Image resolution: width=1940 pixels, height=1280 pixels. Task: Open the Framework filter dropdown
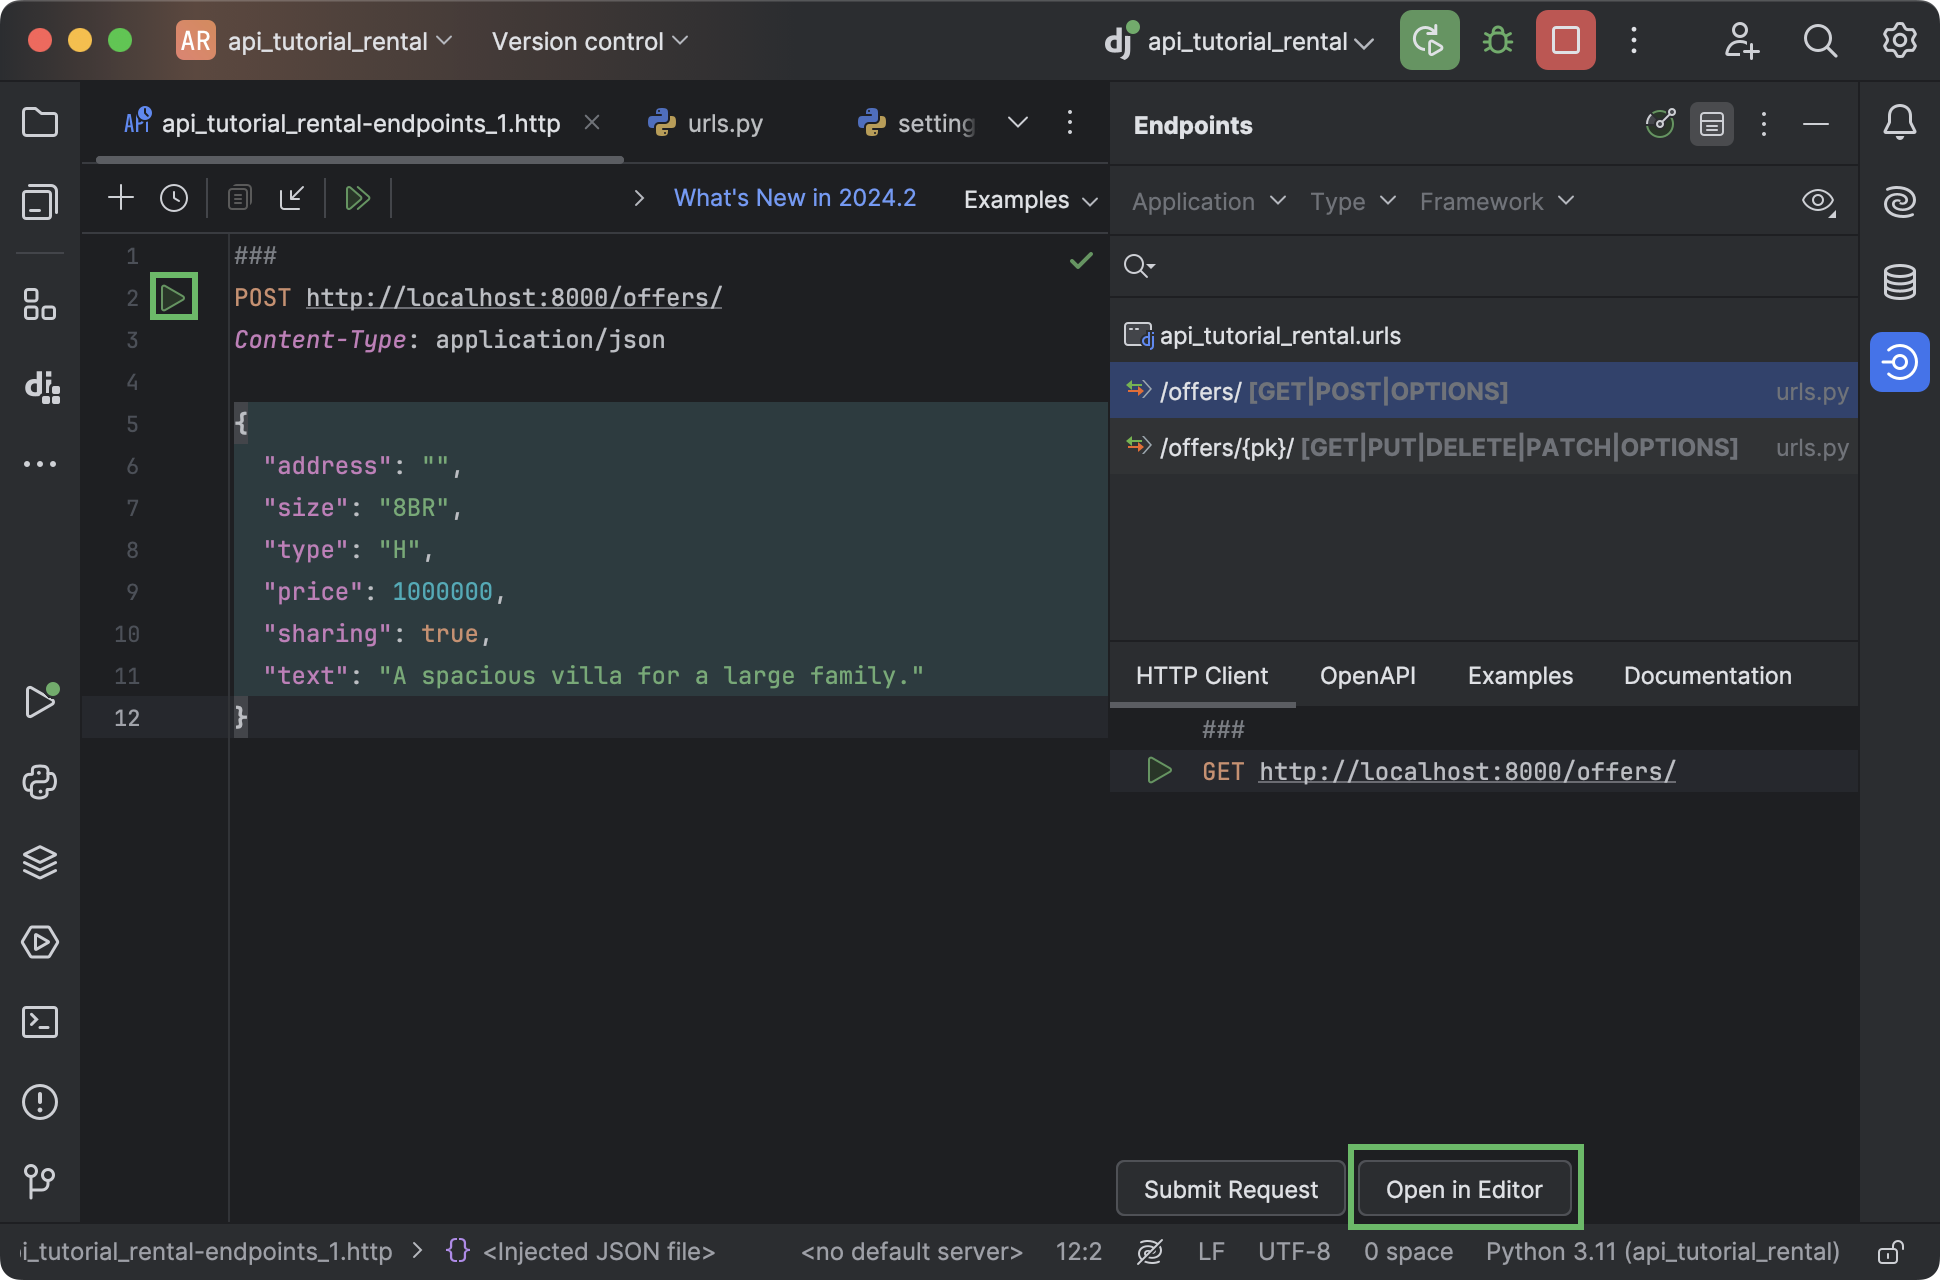click(x=1494, y=201)
